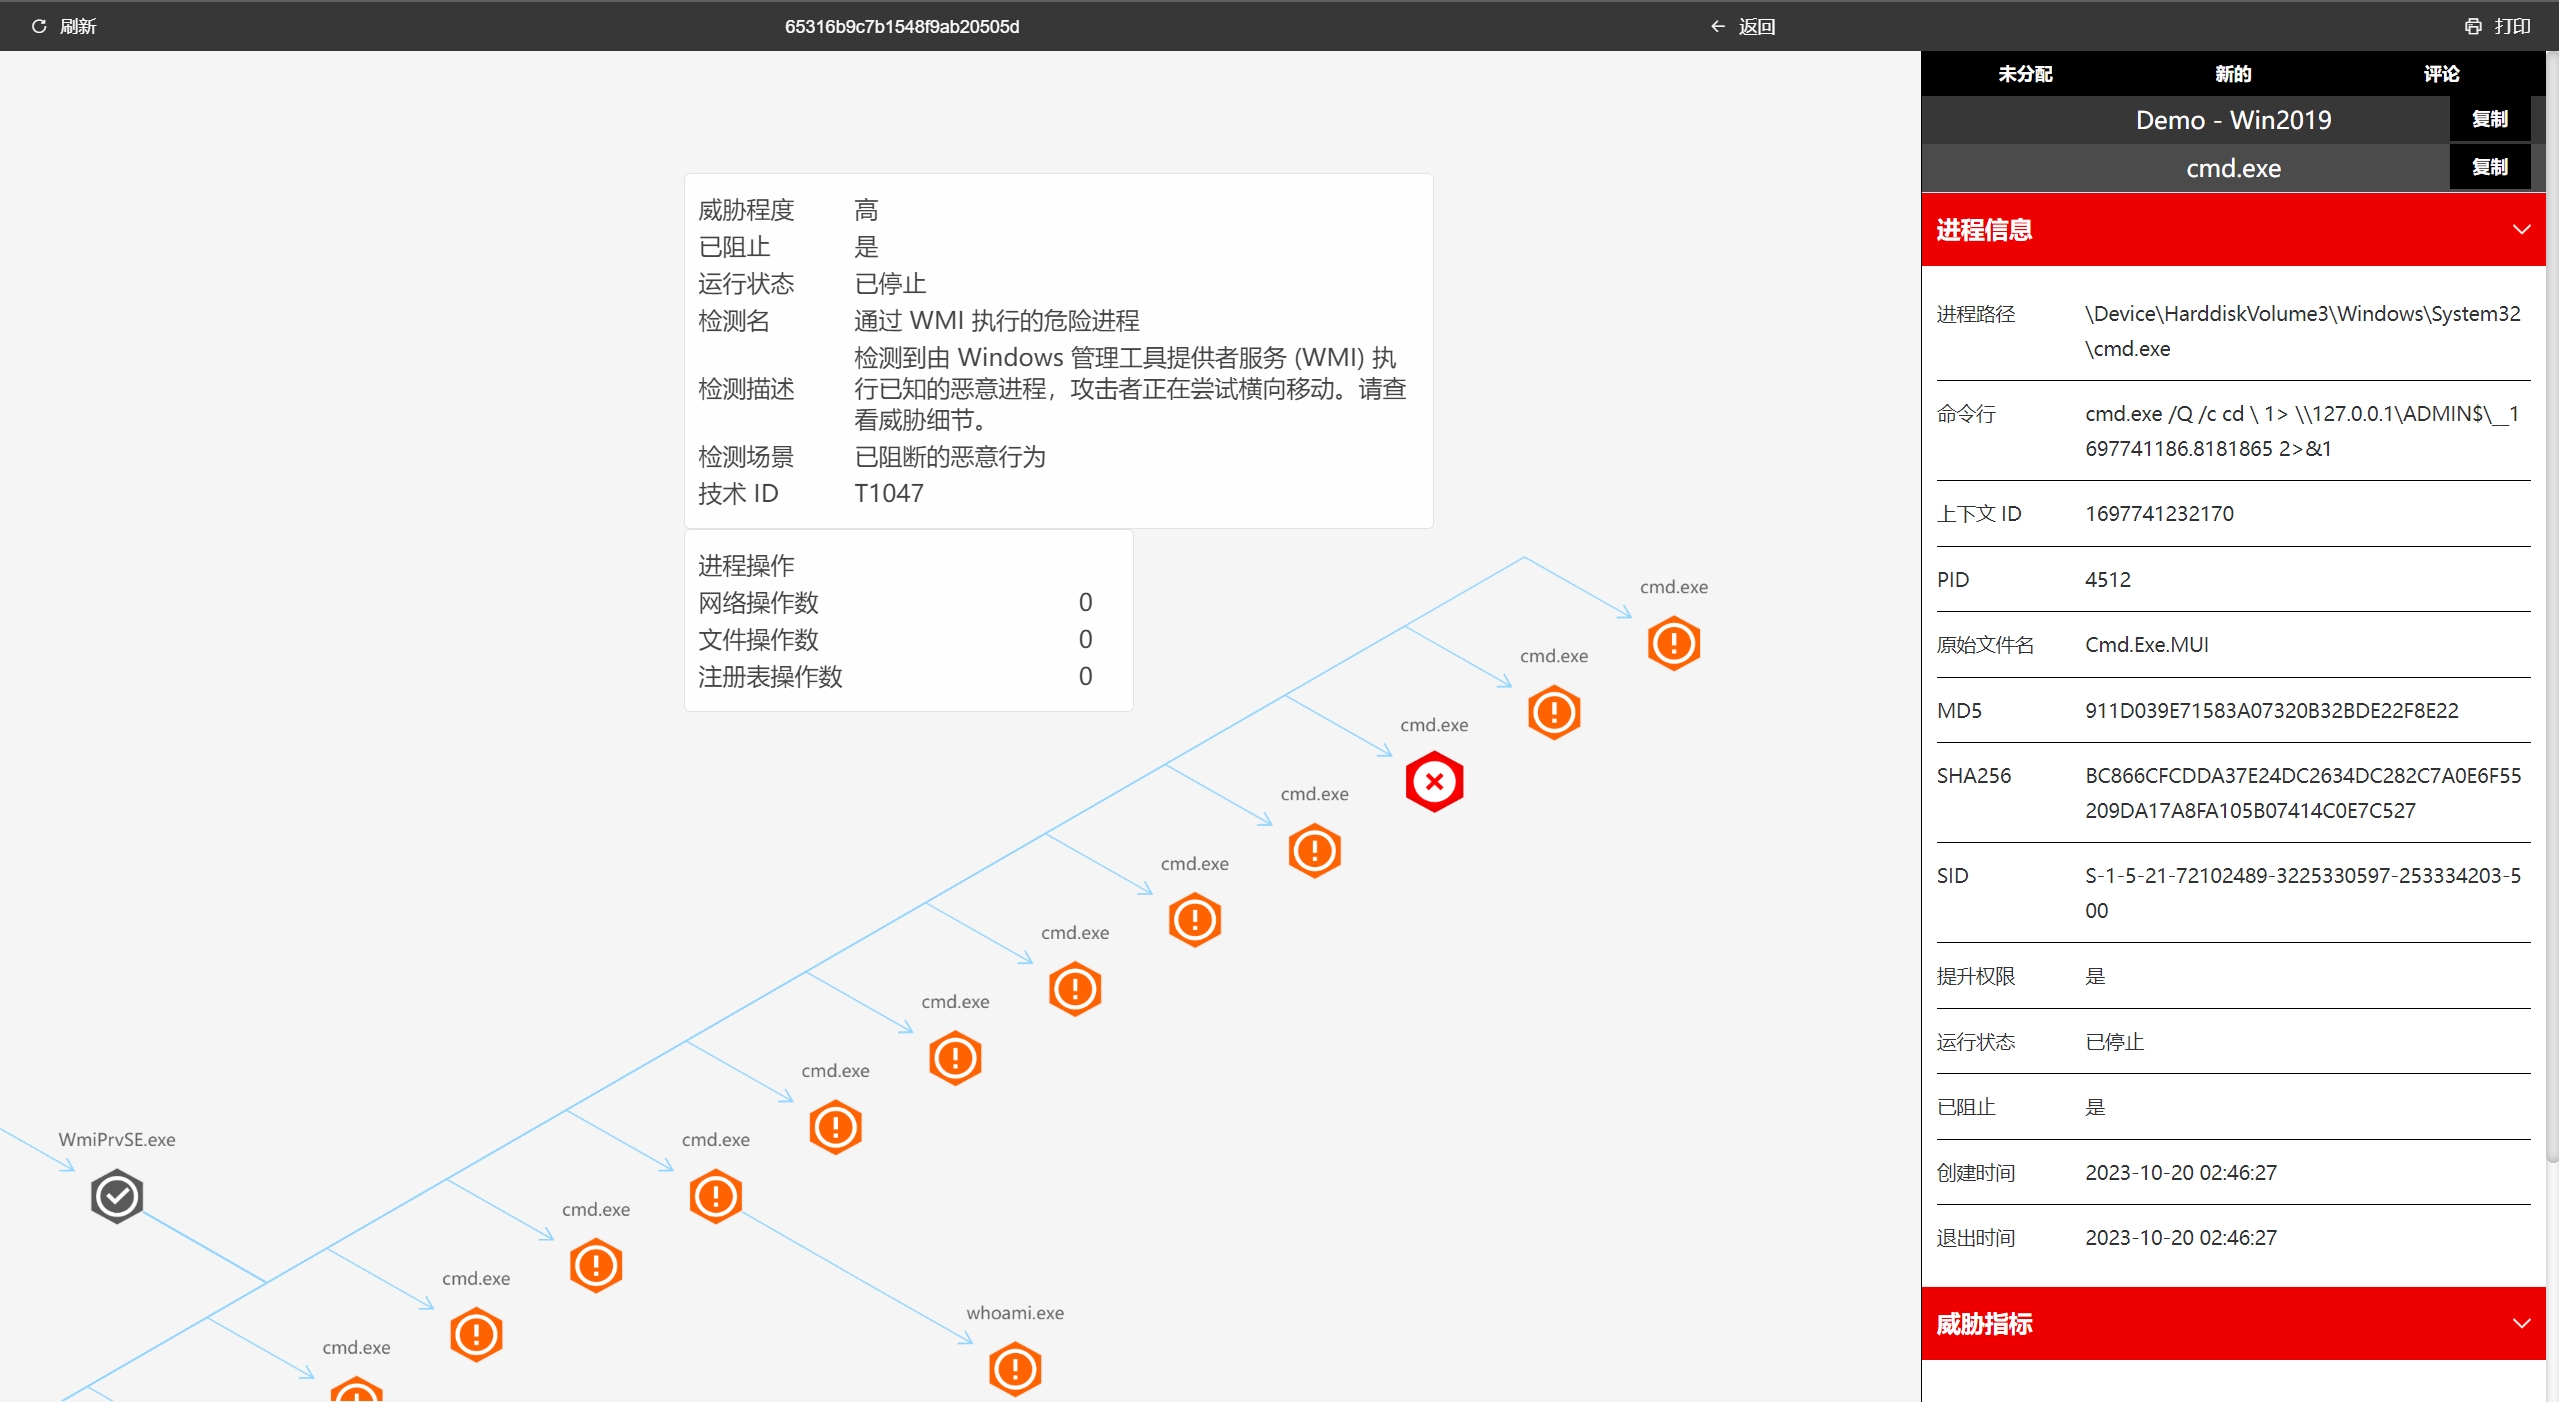Collapse the 进程信息 section chevron
2559x1402 pixels.
(2521, 230)
